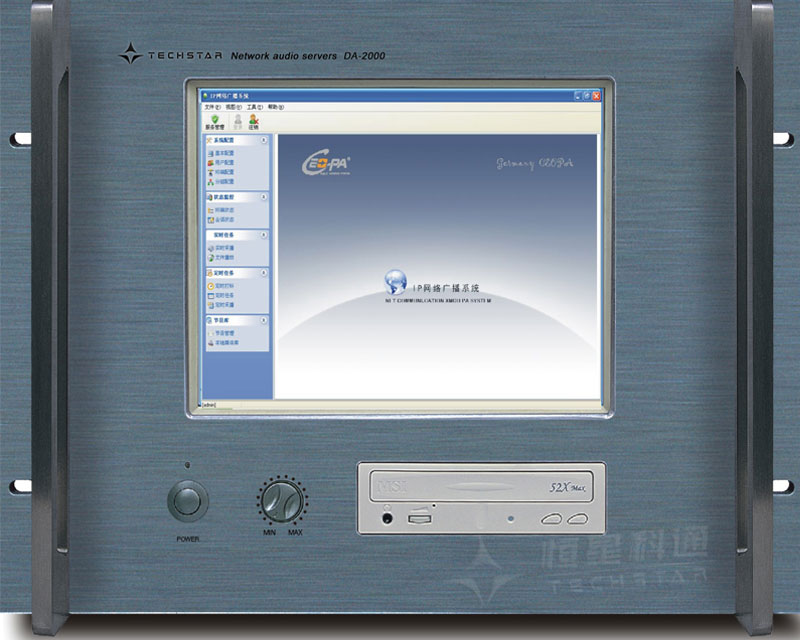Select user configuration item in sidebar
Image resolution: width=800 pixels, height=640 pixels.
pyautogui.click(x=222, y=162)
